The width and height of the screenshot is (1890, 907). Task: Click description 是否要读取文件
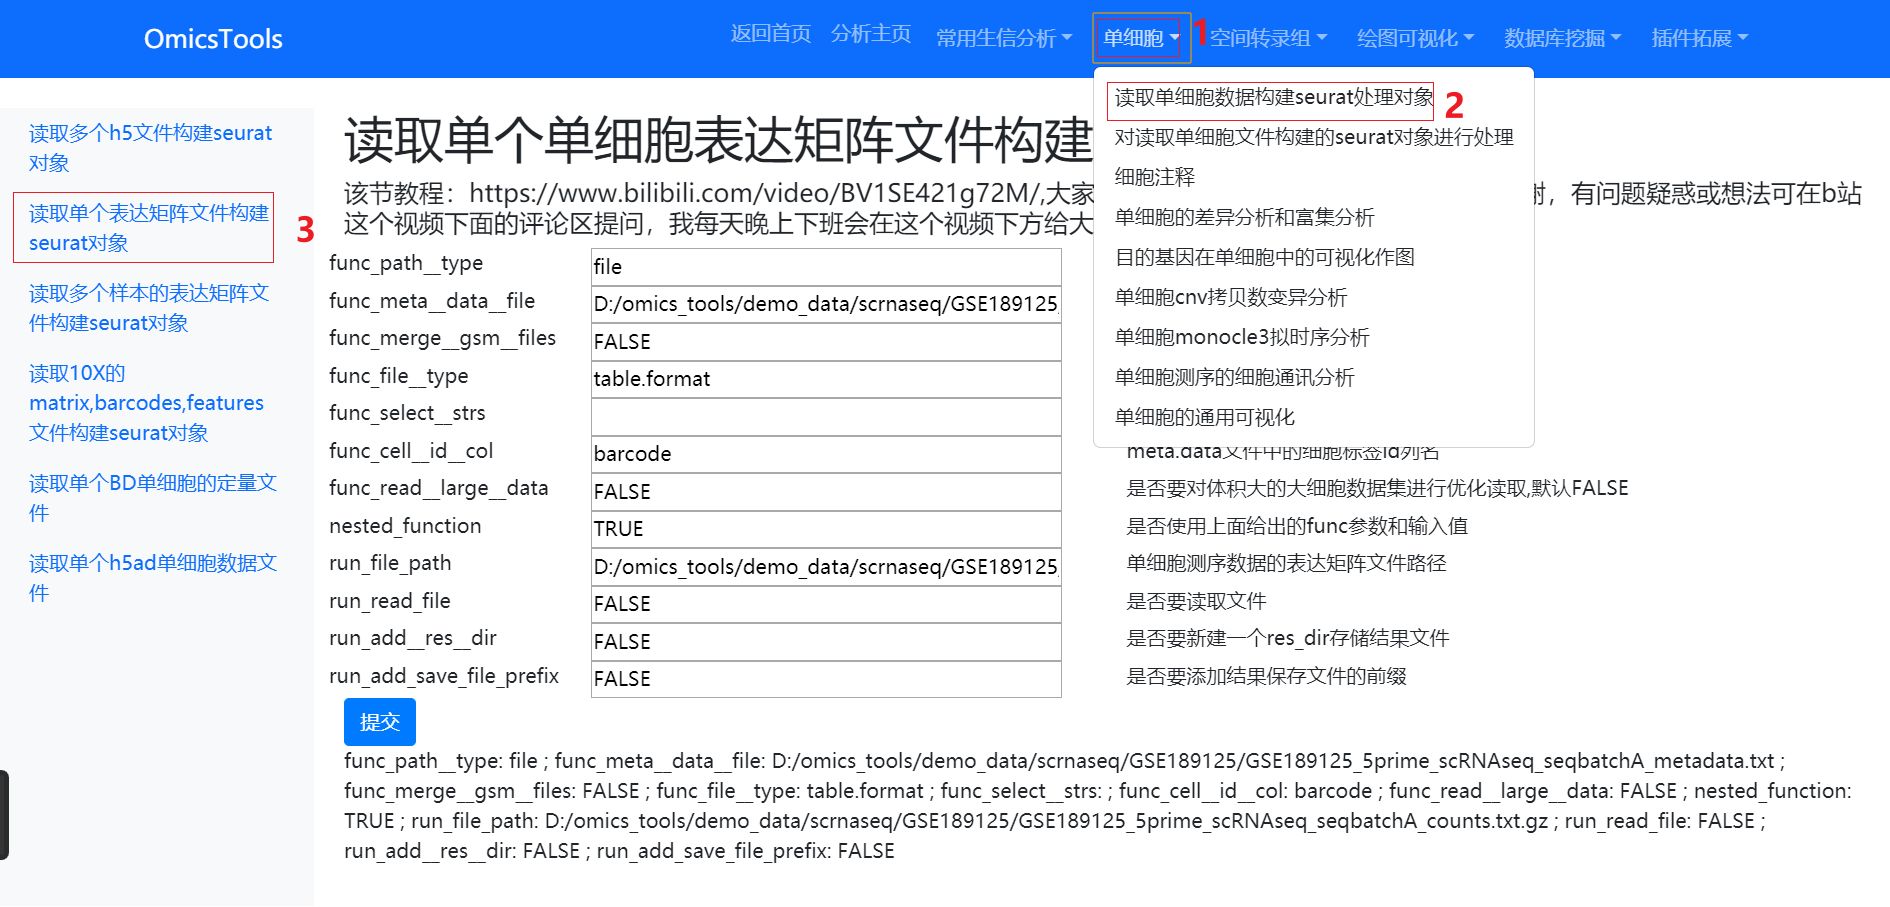click(1196, 601)
